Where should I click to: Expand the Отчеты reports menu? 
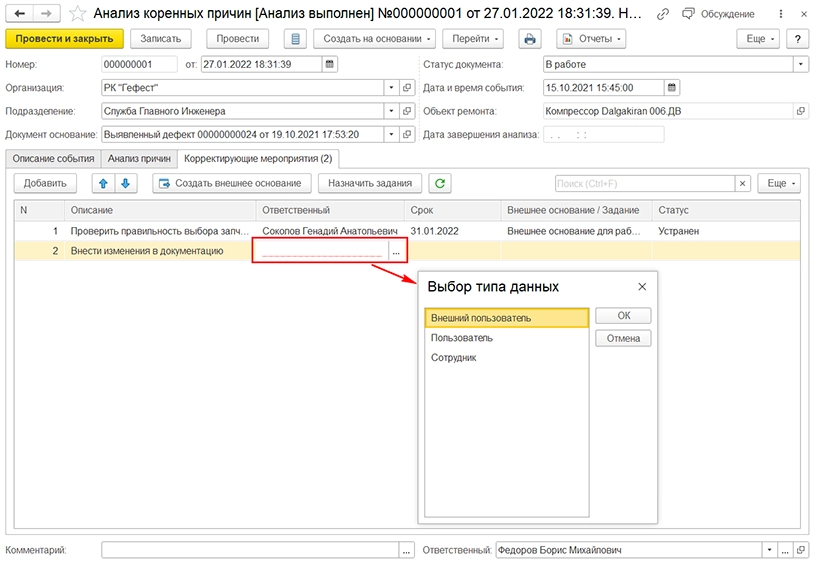tap(591, 39)
